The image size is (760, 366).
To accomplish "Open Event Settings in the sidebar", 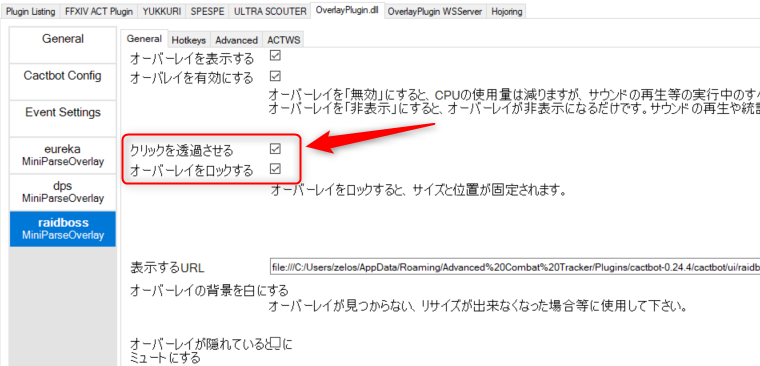I will coord(63,118).
